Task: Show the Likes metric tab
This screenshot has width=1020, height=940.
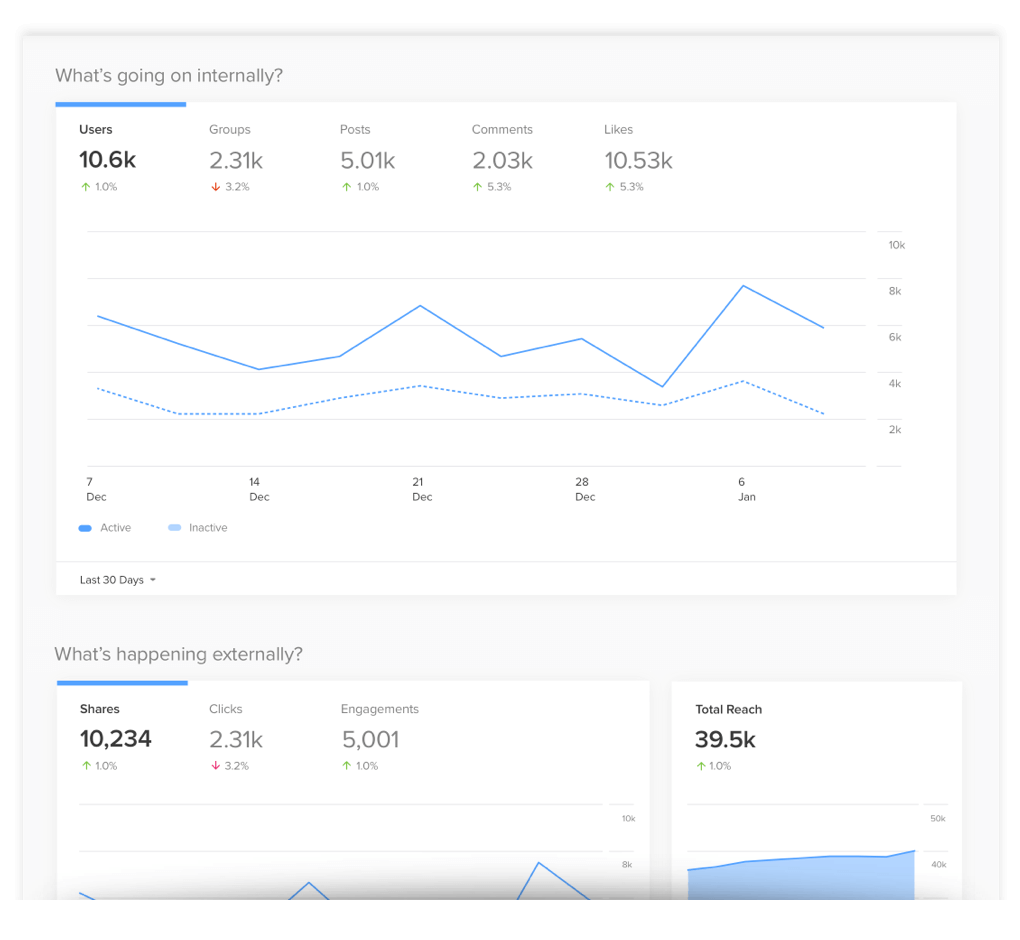Action: (638, 158)
